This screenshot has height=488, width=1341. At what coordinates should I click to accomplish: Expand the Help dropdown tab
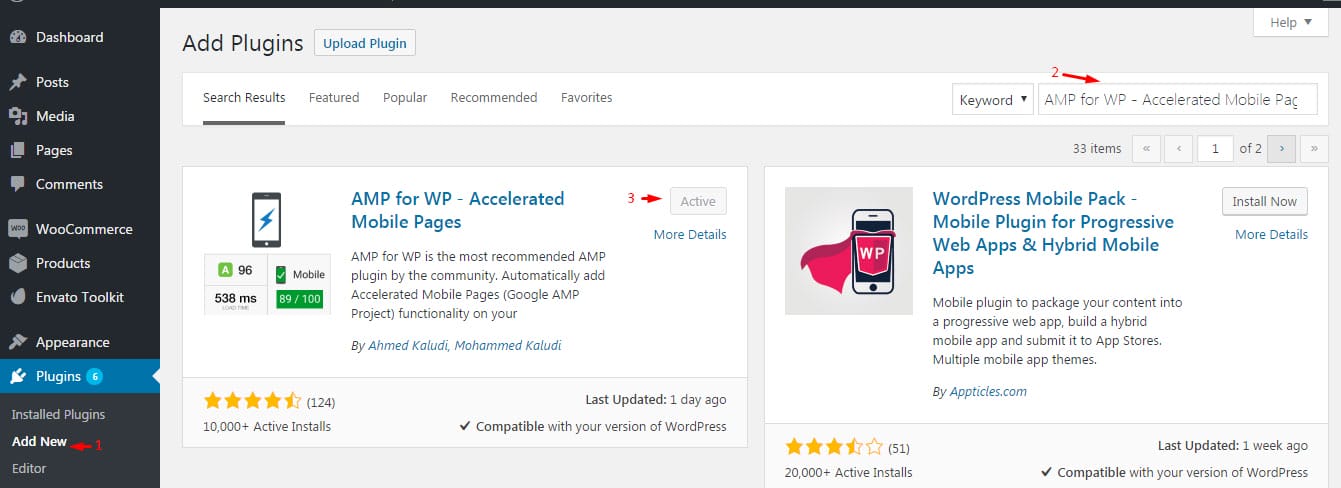pyautogui.click(x=1289, y=23)
